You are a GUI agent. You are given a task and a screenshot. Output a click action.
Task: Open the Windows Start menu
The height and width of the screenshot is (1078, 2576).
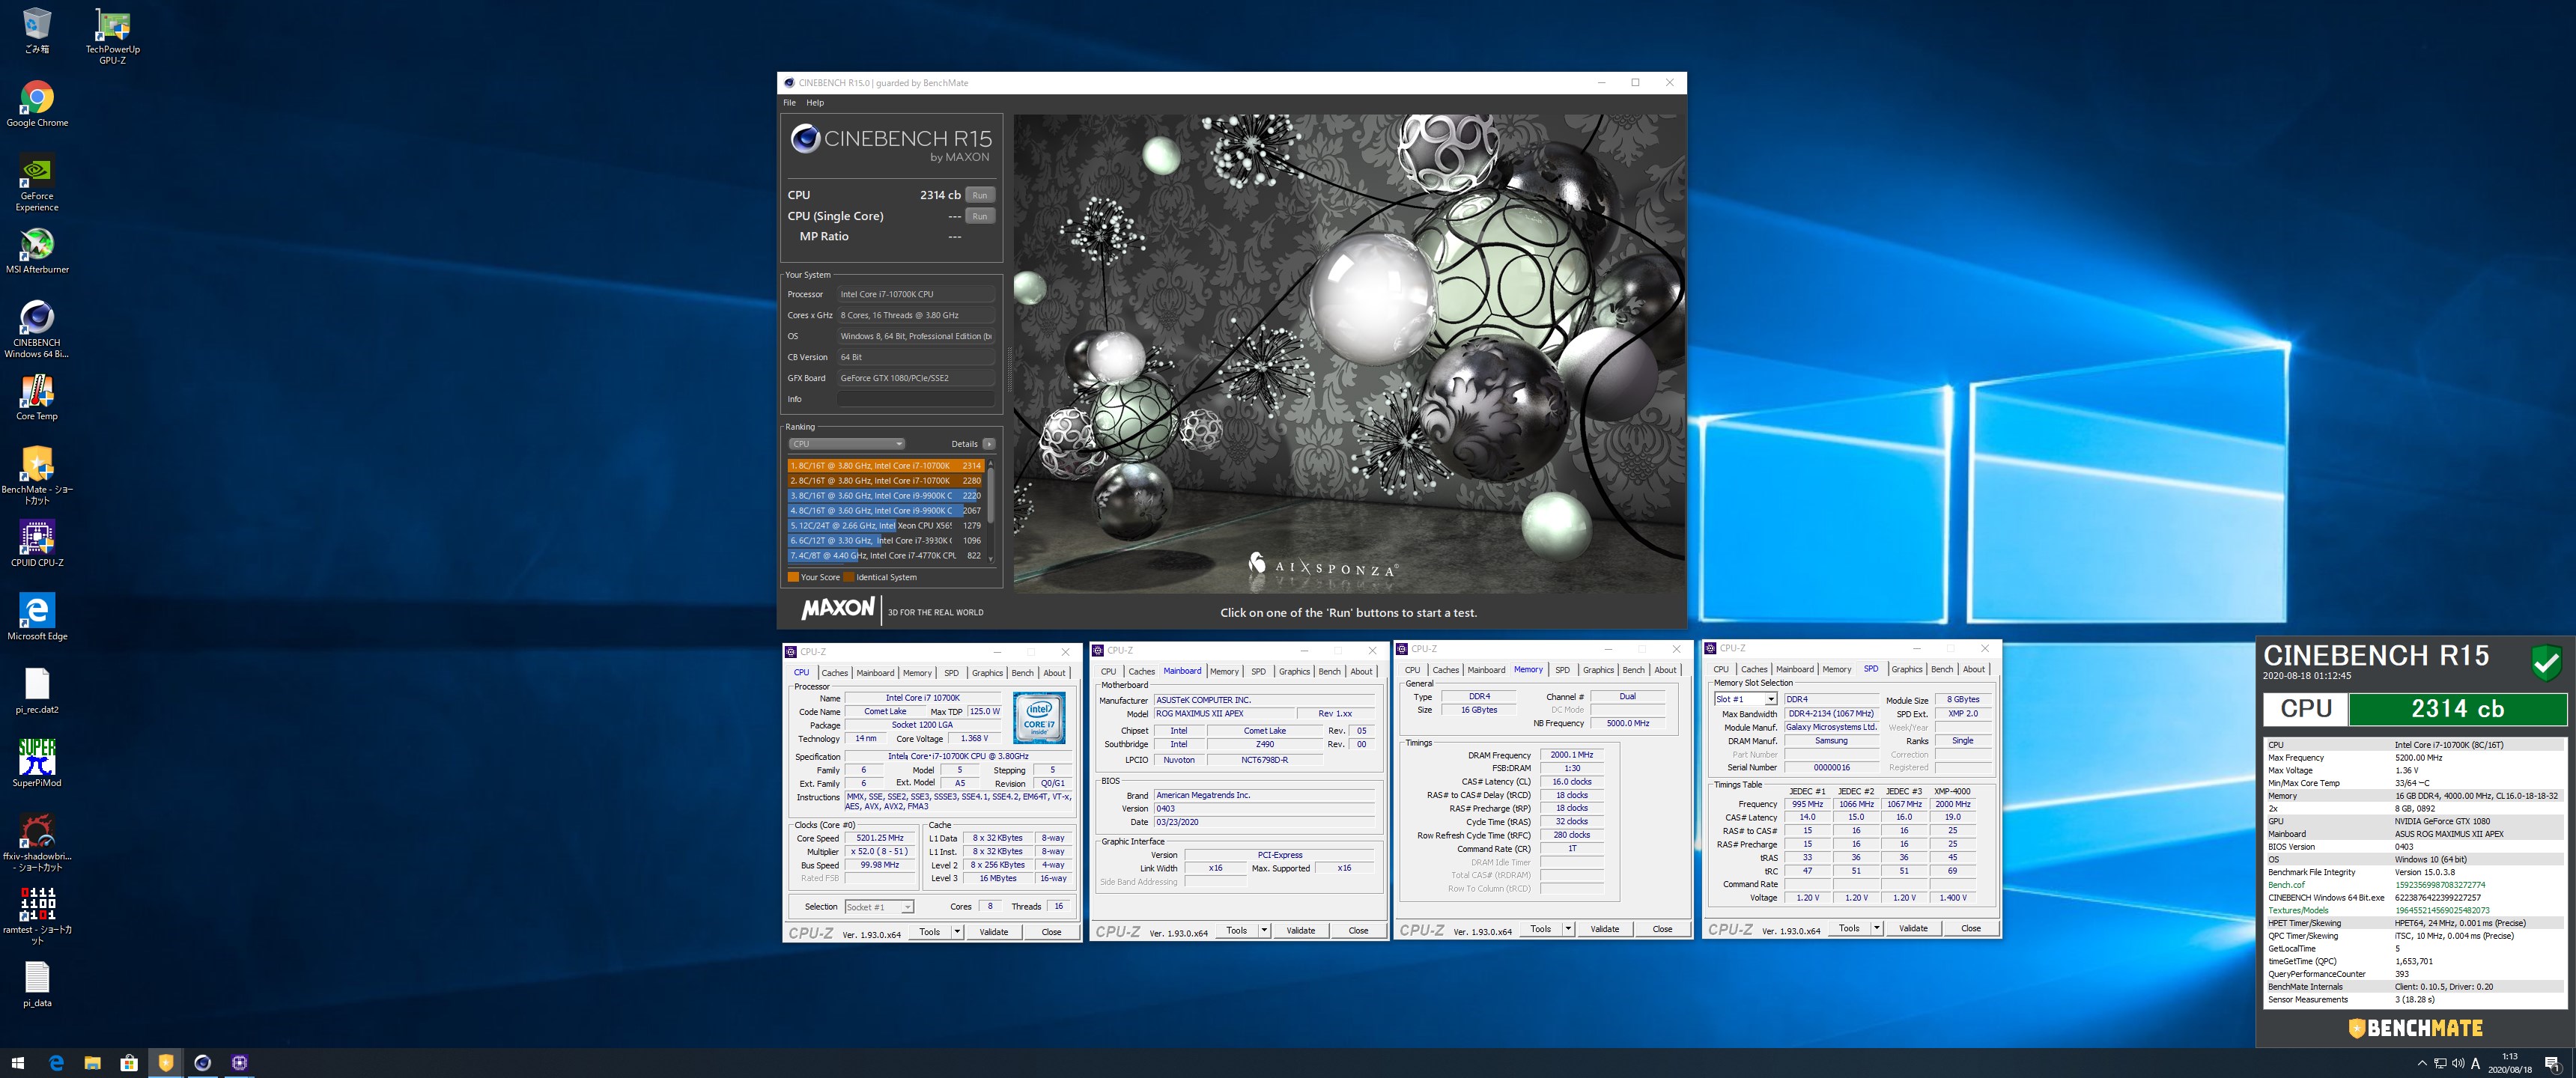tap(17, 1062)
